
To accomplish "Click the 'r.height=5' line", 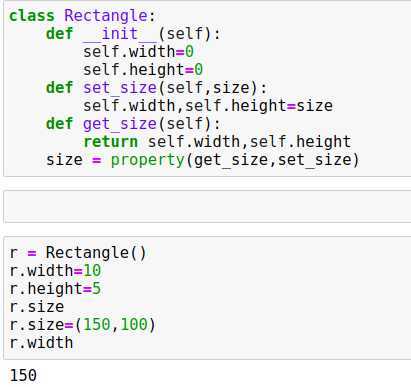I will (x=55, y=288).
